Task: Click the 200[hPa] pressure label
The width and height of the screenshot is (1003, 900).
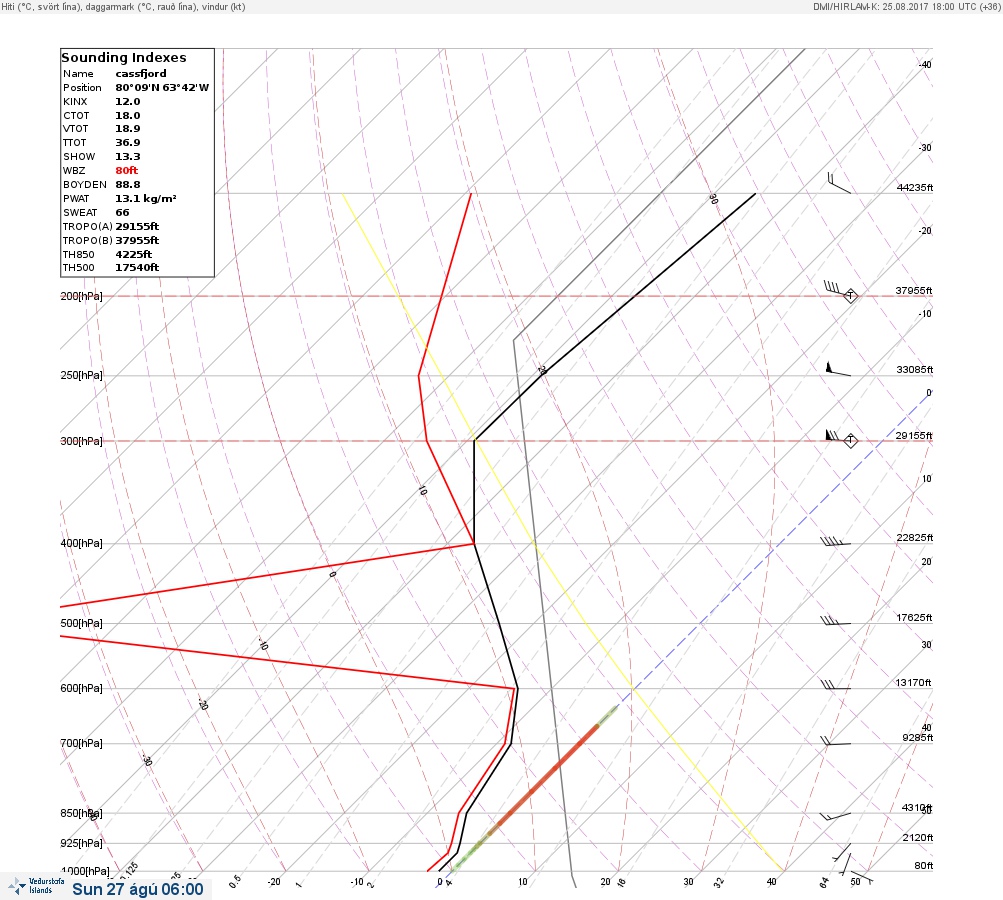Action: point(81,296)
